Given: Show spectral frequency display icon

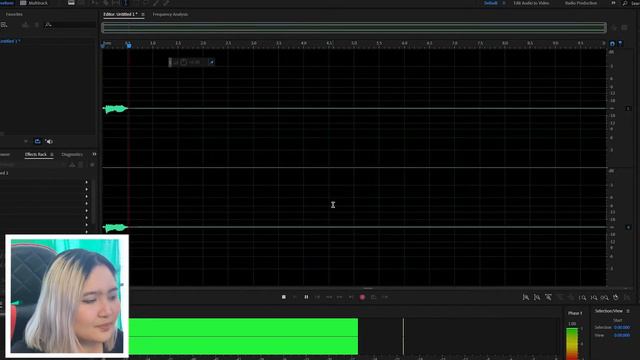Looking at the screenshot, I should click(x=71, y=3).
